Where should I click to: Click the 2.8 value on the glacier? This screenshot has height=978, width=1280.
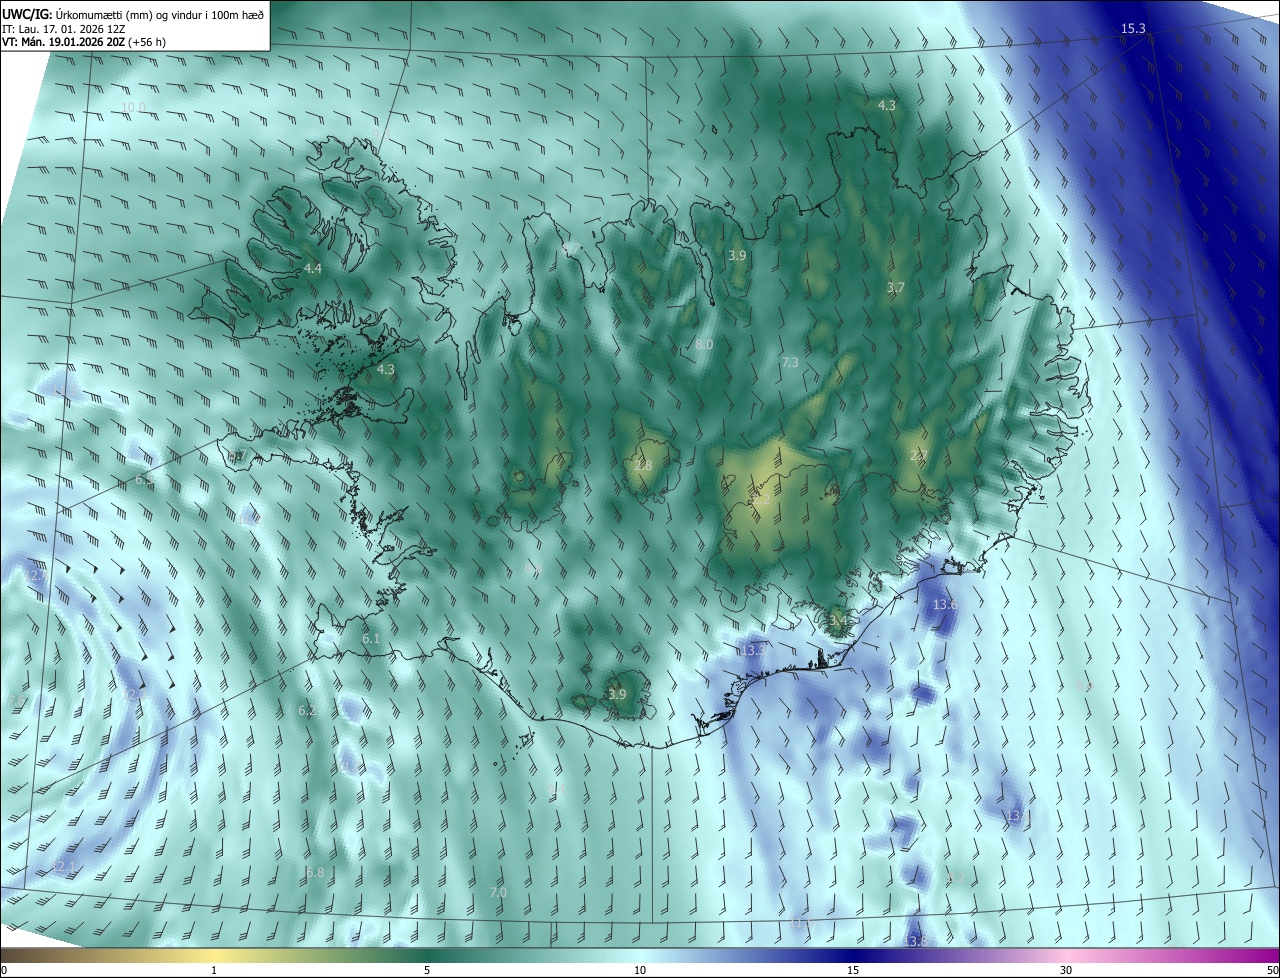point(644,465)
